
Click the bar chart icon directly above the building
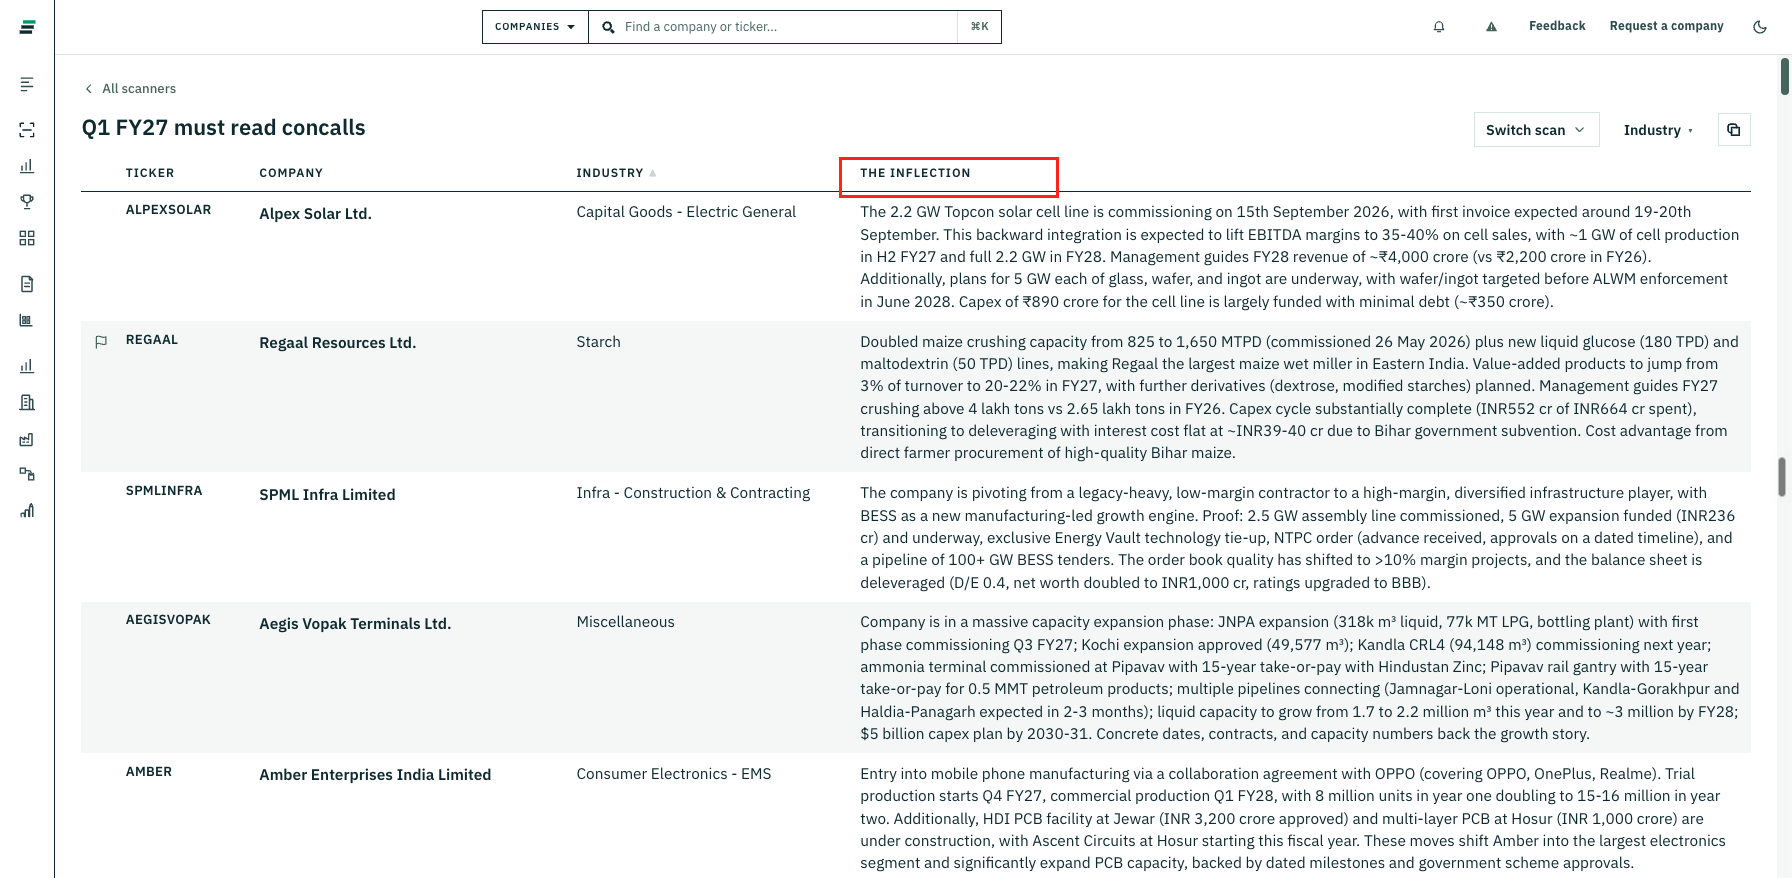pos(27,366)
